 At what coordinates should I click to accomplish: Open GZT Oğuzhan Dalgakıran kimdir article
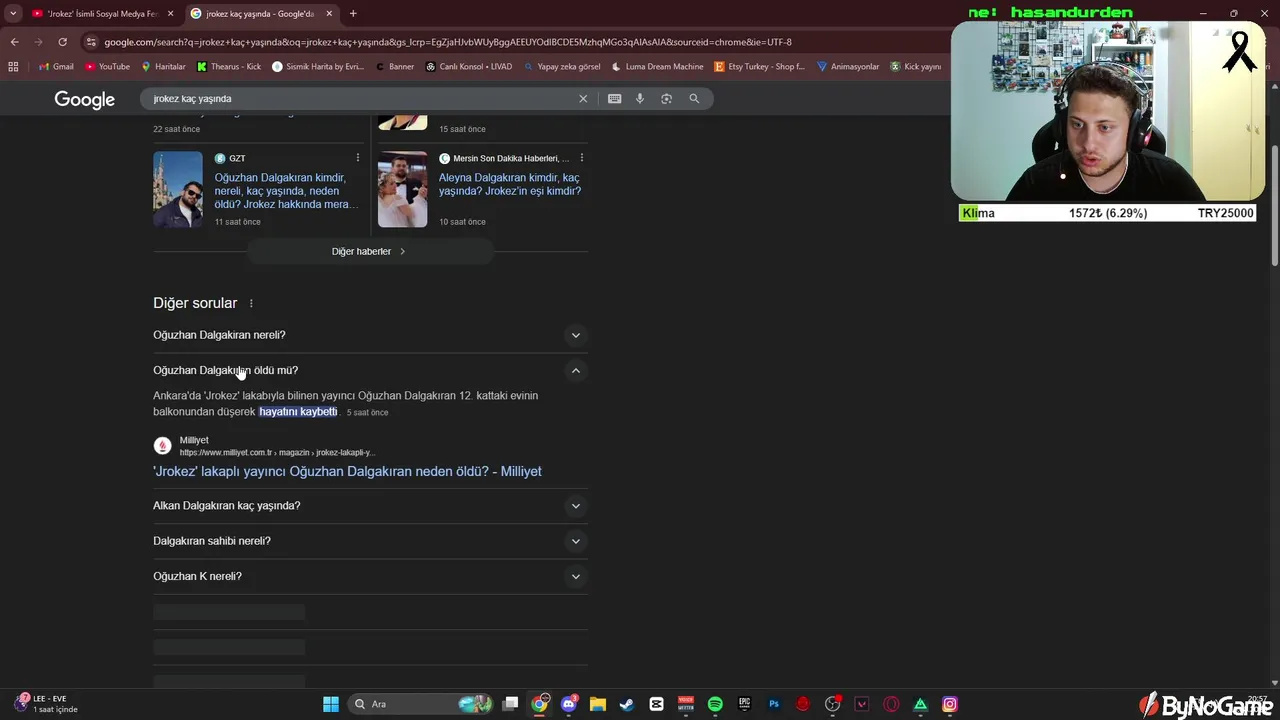pos(286,191)
